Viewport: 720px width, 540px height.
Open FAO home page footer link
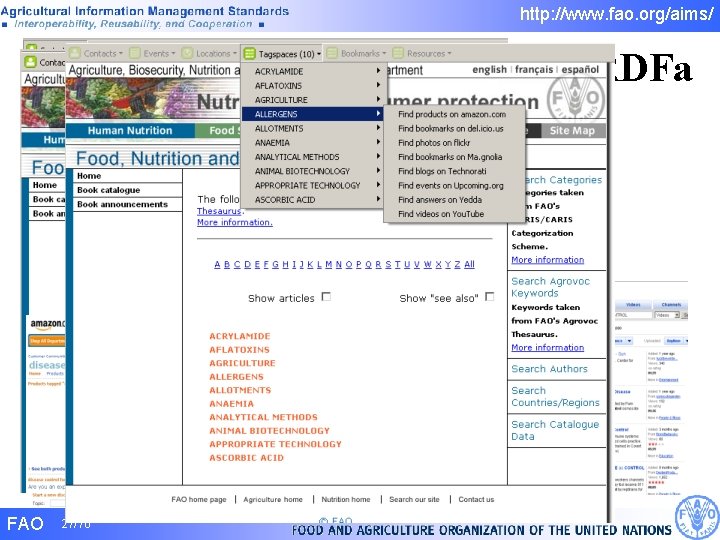(x=199, y=499)
